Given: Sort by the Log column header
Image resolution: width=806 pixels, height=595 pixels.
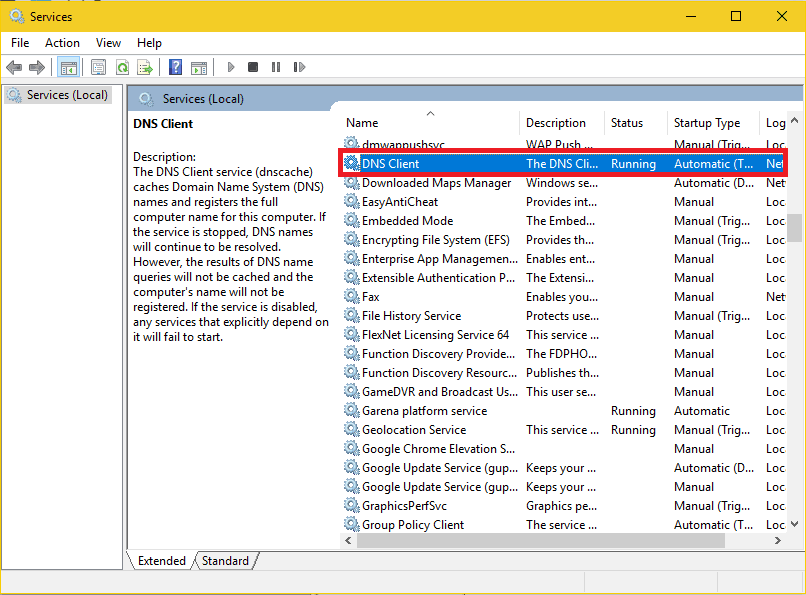Looking at the screenshot, I should 774,123.
